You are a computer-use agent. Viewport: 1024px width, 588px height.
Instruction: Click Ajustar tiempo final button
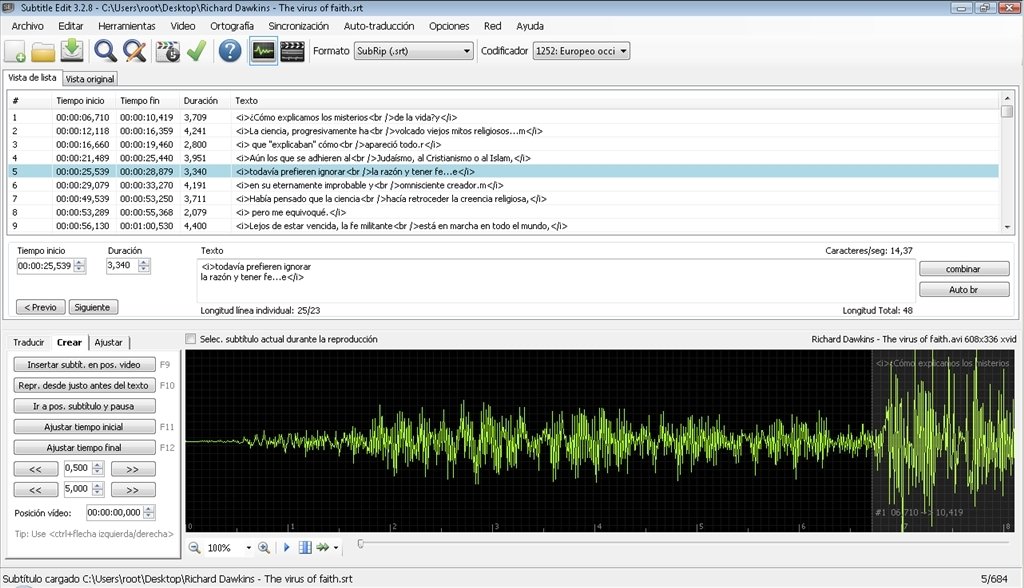coord(84,448)
